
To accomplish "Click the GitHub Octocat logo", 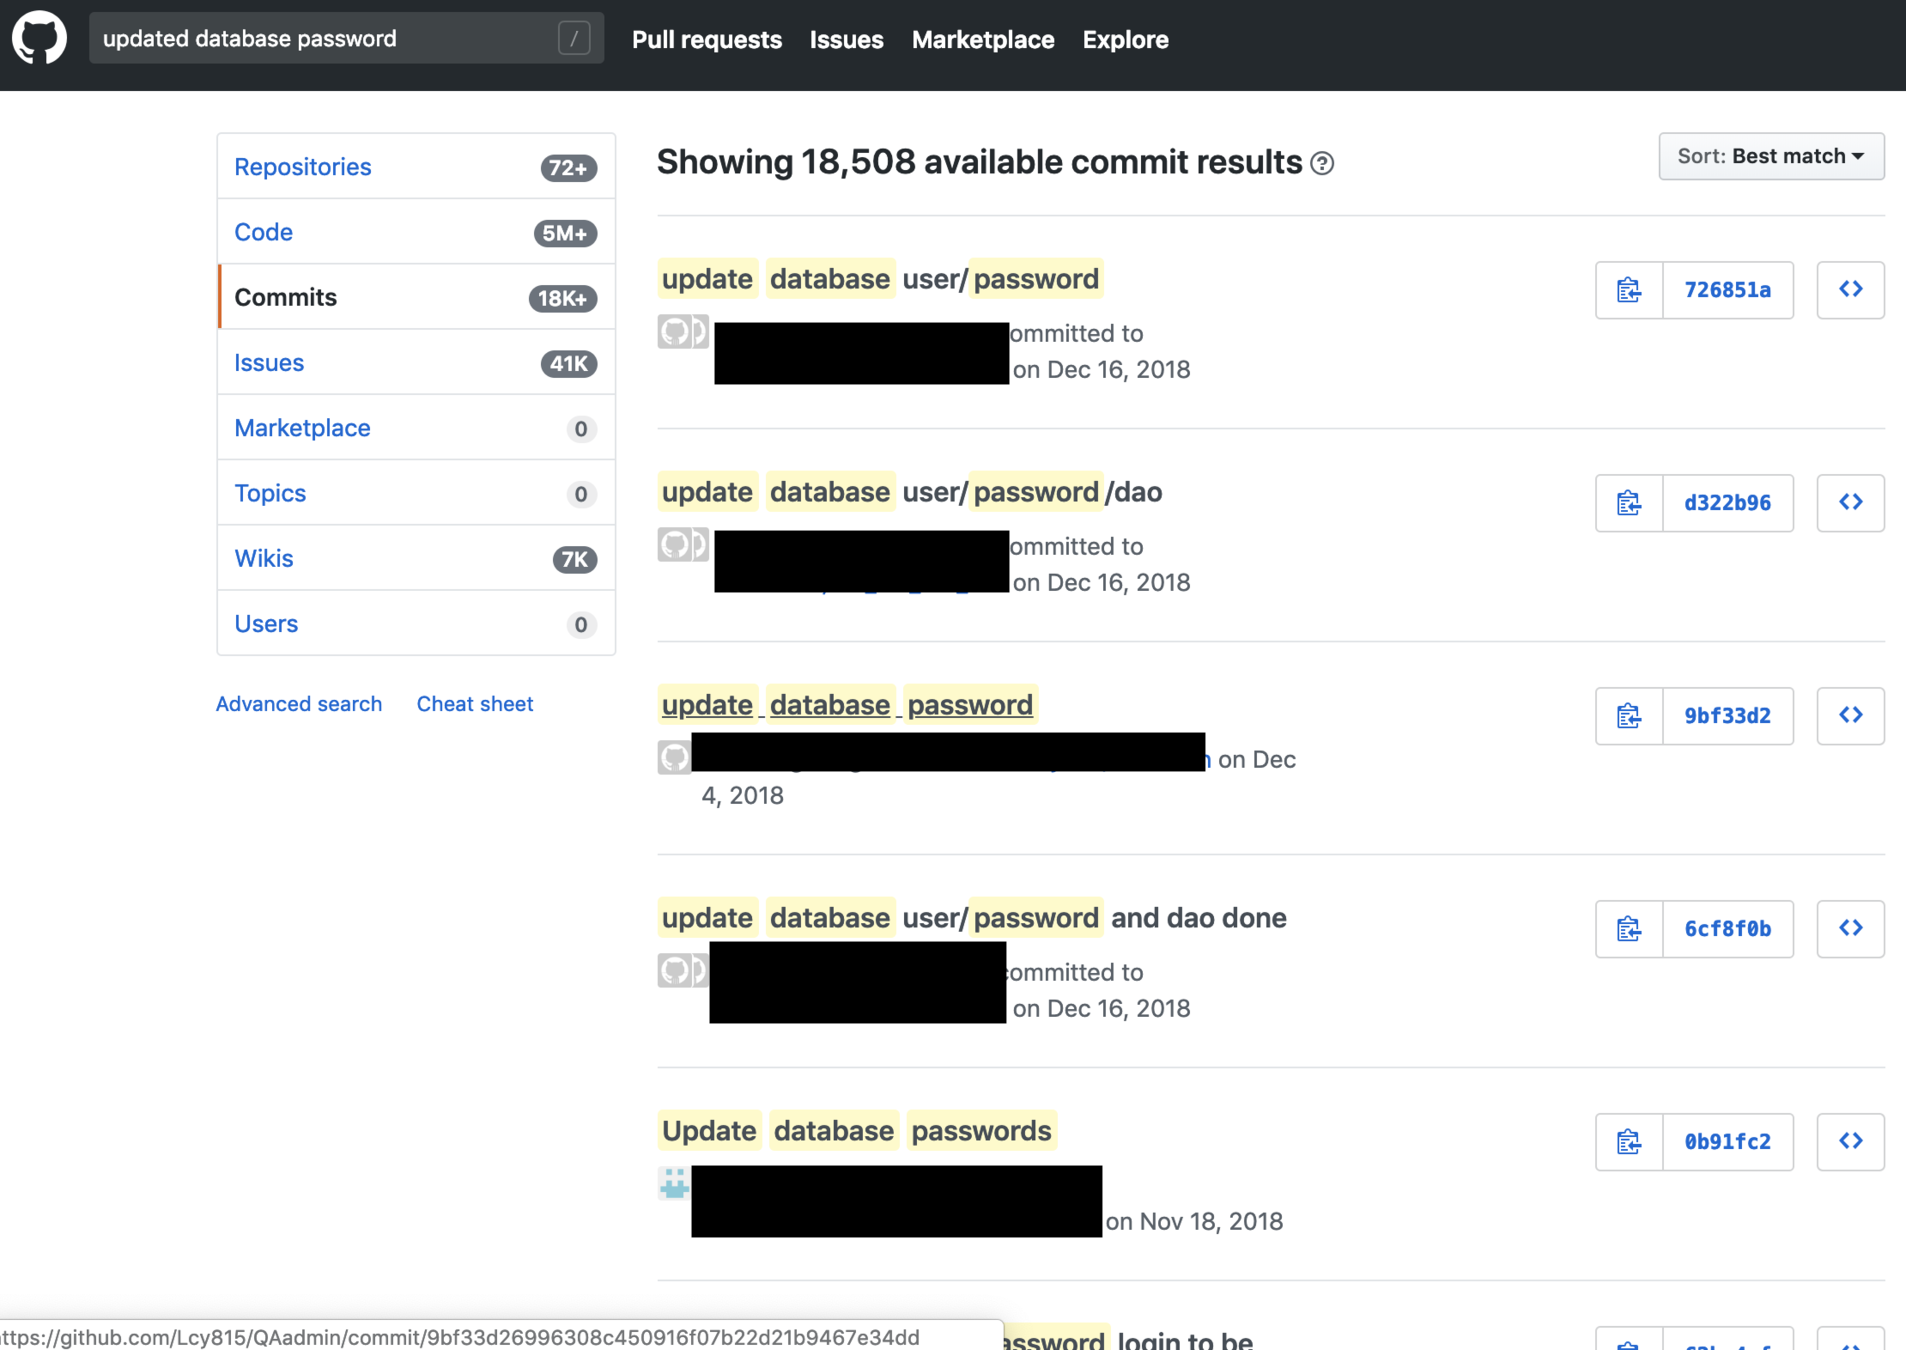I will pyautogui.click(x=39, y=39).
